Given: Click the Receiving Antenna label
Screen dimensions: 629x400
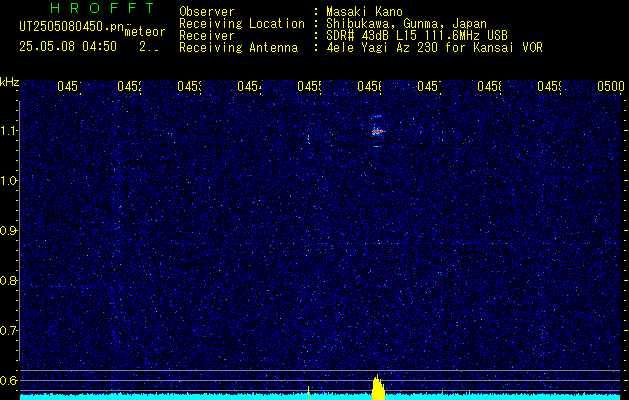Looking at the screenshot, I should pos(238,48).
